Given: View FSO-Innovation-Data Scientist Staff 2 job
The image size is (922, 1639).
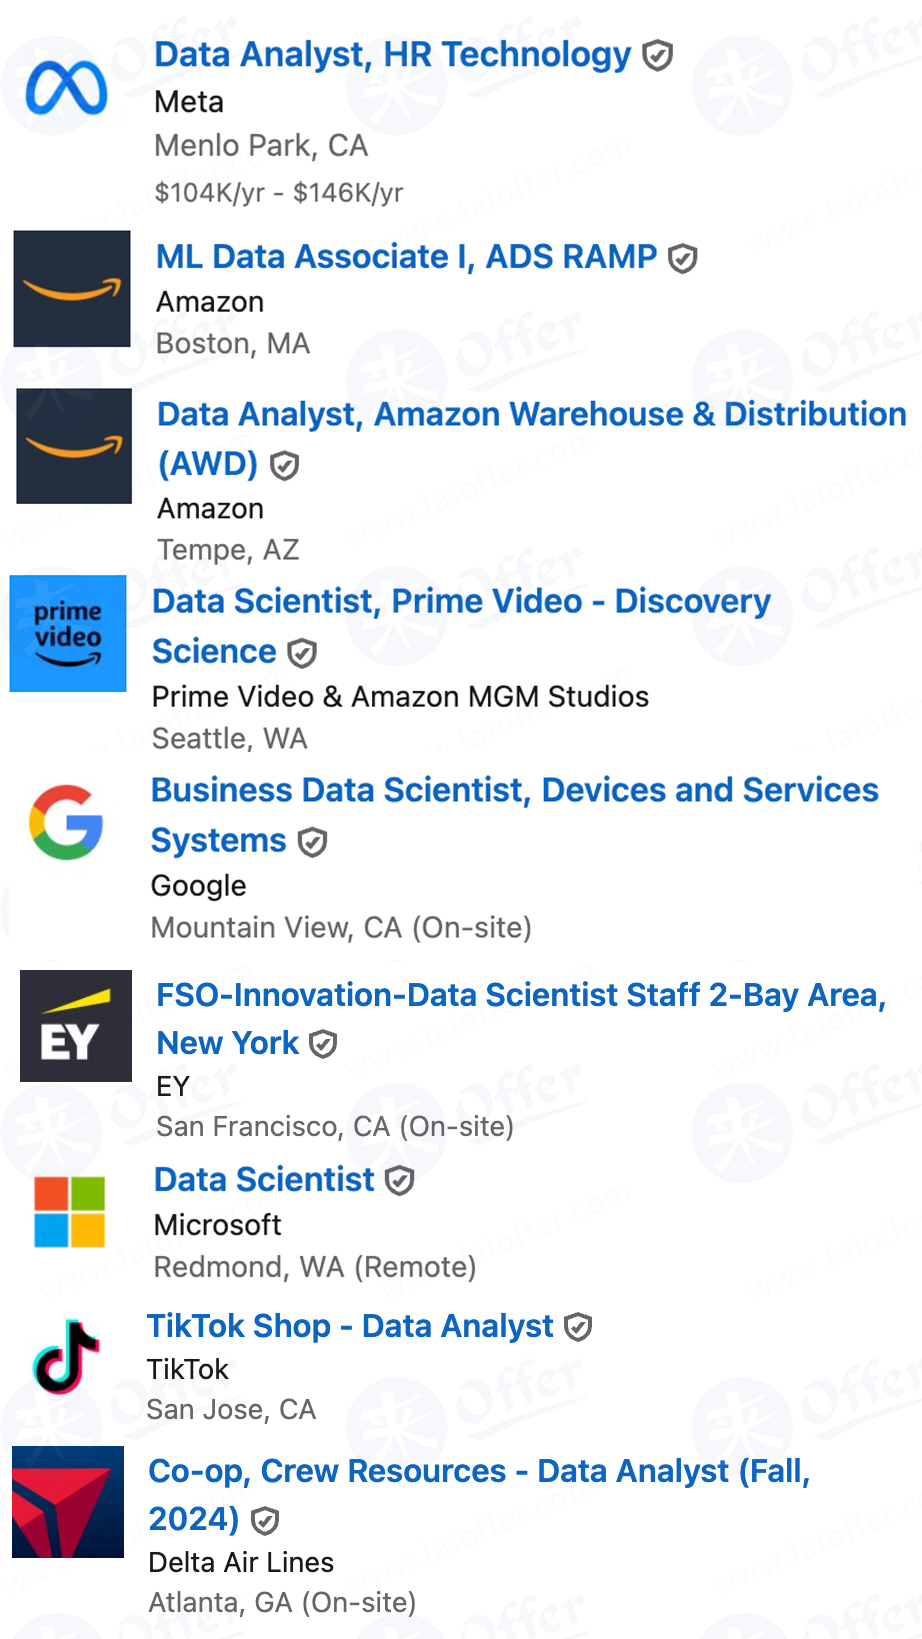Looking at the screenshot, I should (521, 1018).
